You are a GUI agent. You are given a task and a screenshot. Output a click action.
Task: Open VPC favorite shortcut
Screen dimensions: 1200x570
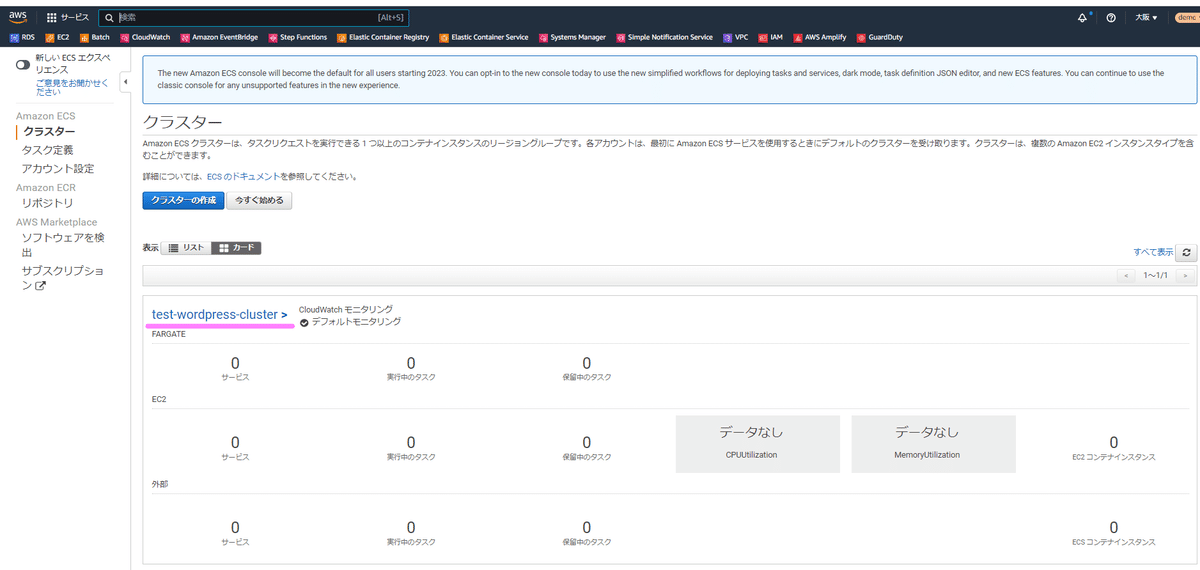pyautogui.click(x=735, y=37)
